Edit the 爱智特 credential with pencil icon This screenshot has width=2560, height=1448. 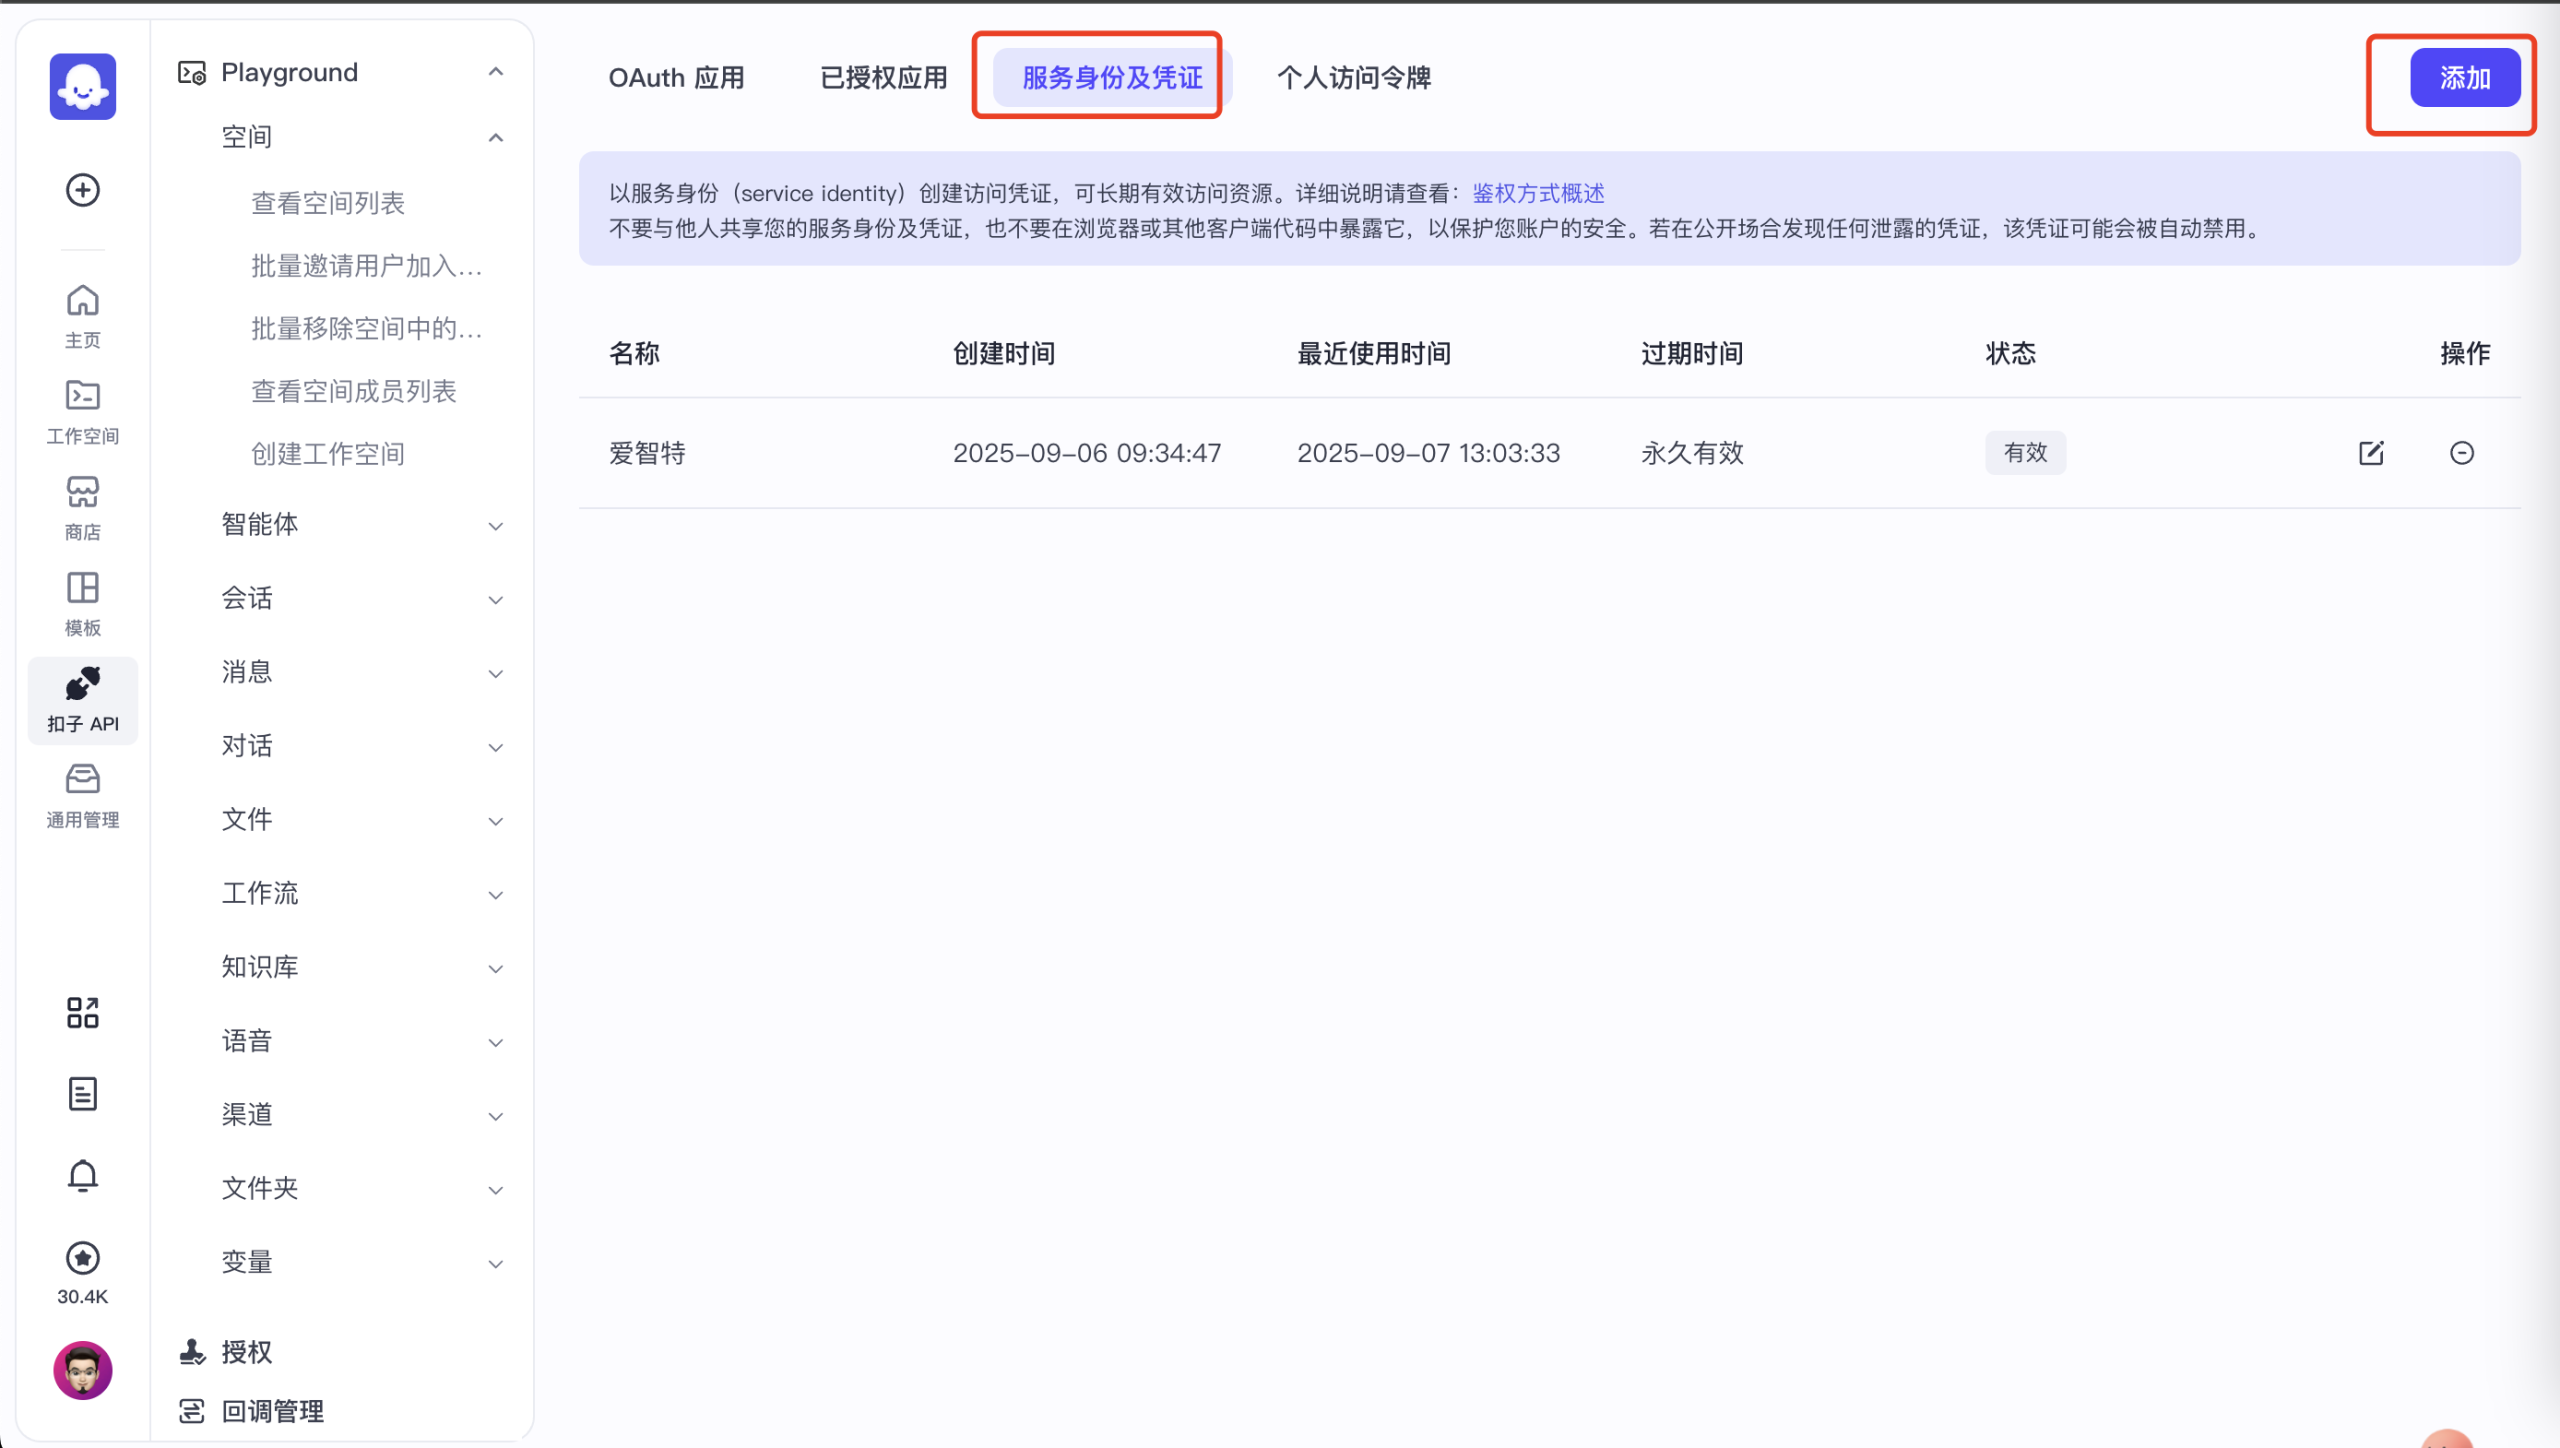(2371, 452)
